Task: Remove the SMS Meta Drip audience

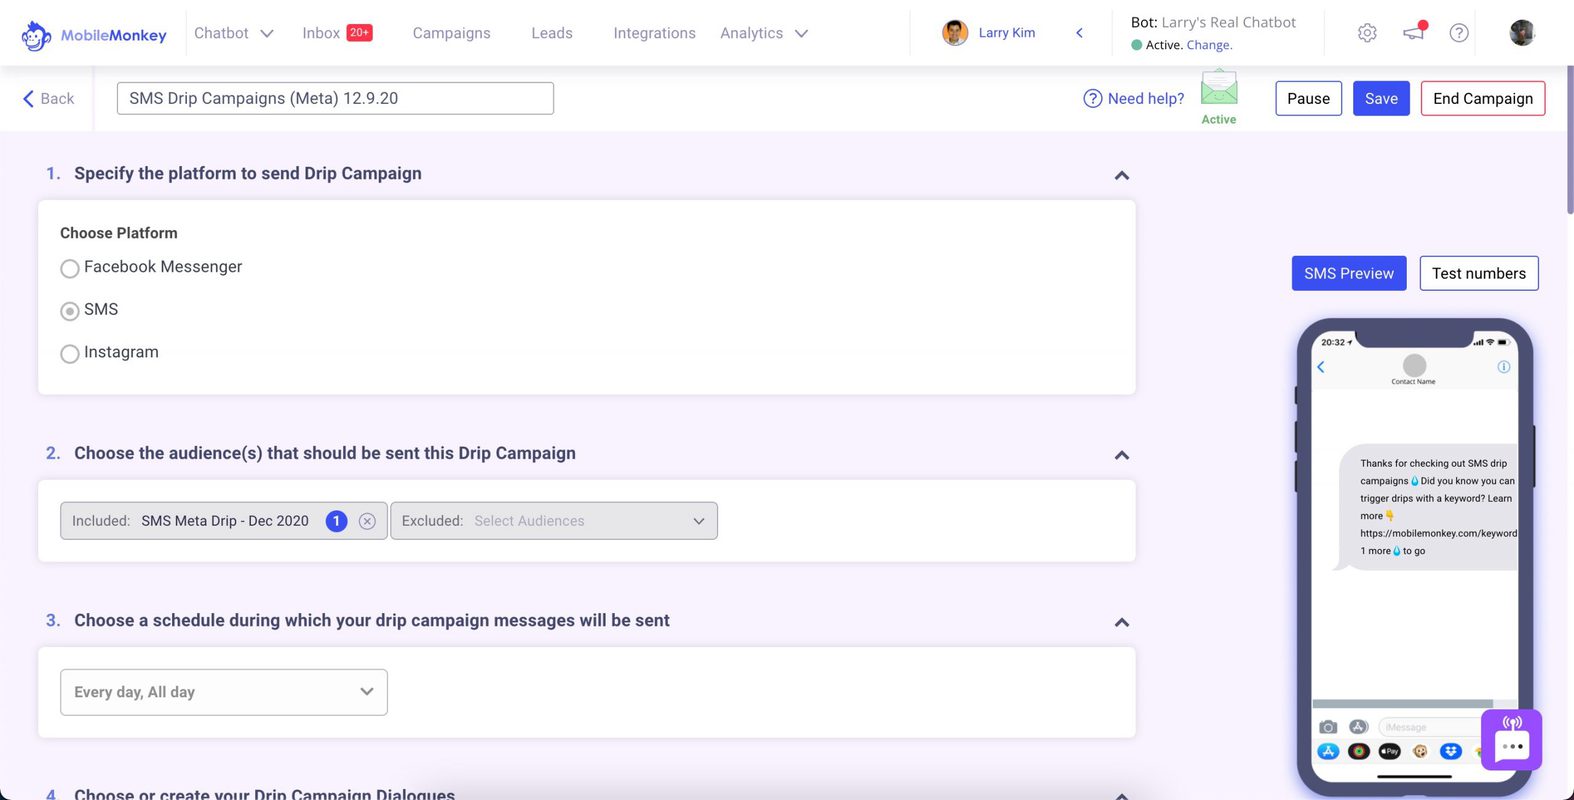Action: coord(367,521)
